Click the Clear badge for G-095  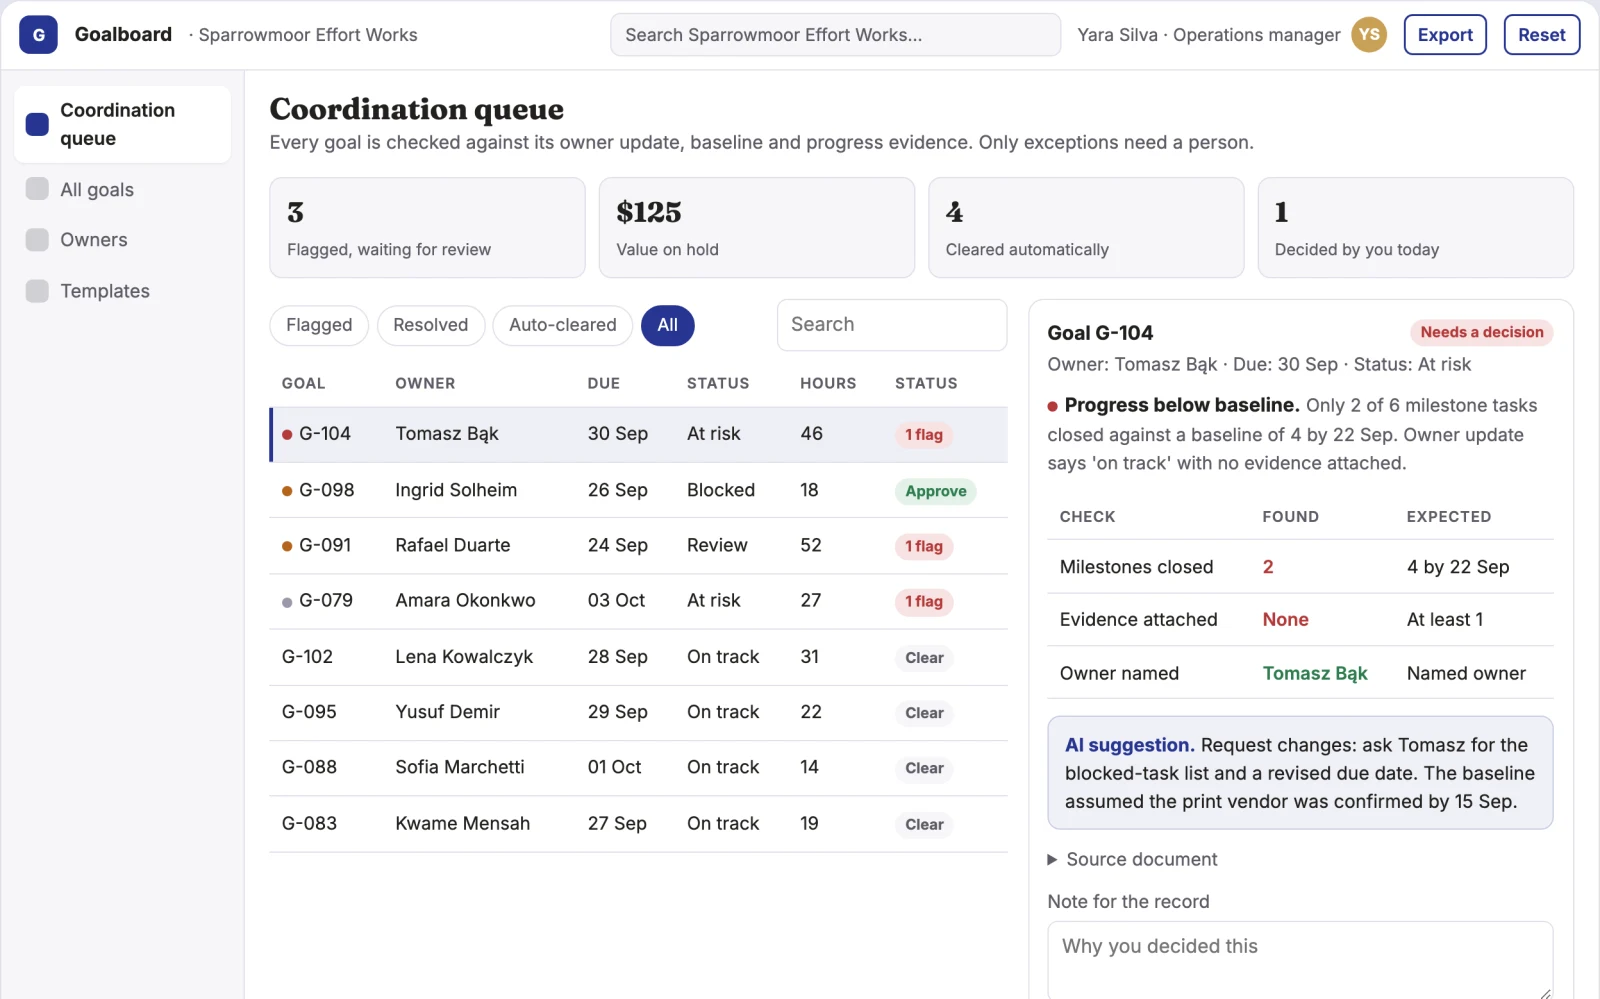coord(924,713)
